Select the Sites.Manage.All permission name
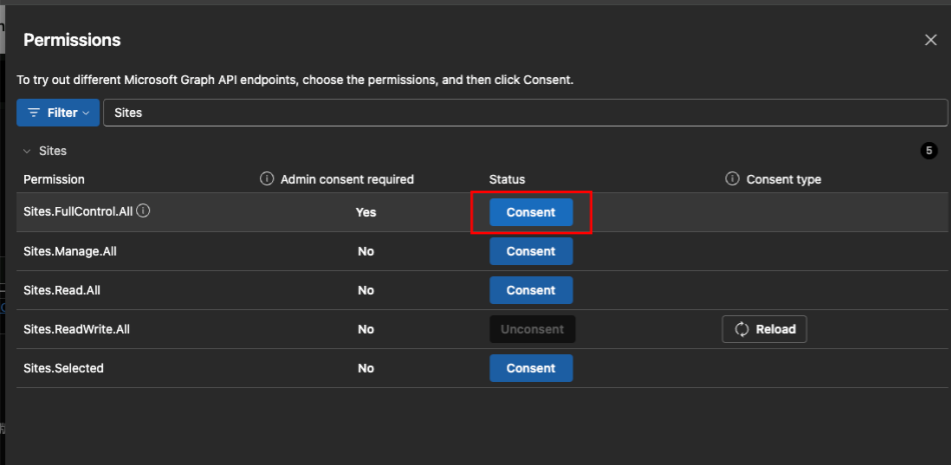951x465 pixels. pyautogui.click(x=70, y=251)
